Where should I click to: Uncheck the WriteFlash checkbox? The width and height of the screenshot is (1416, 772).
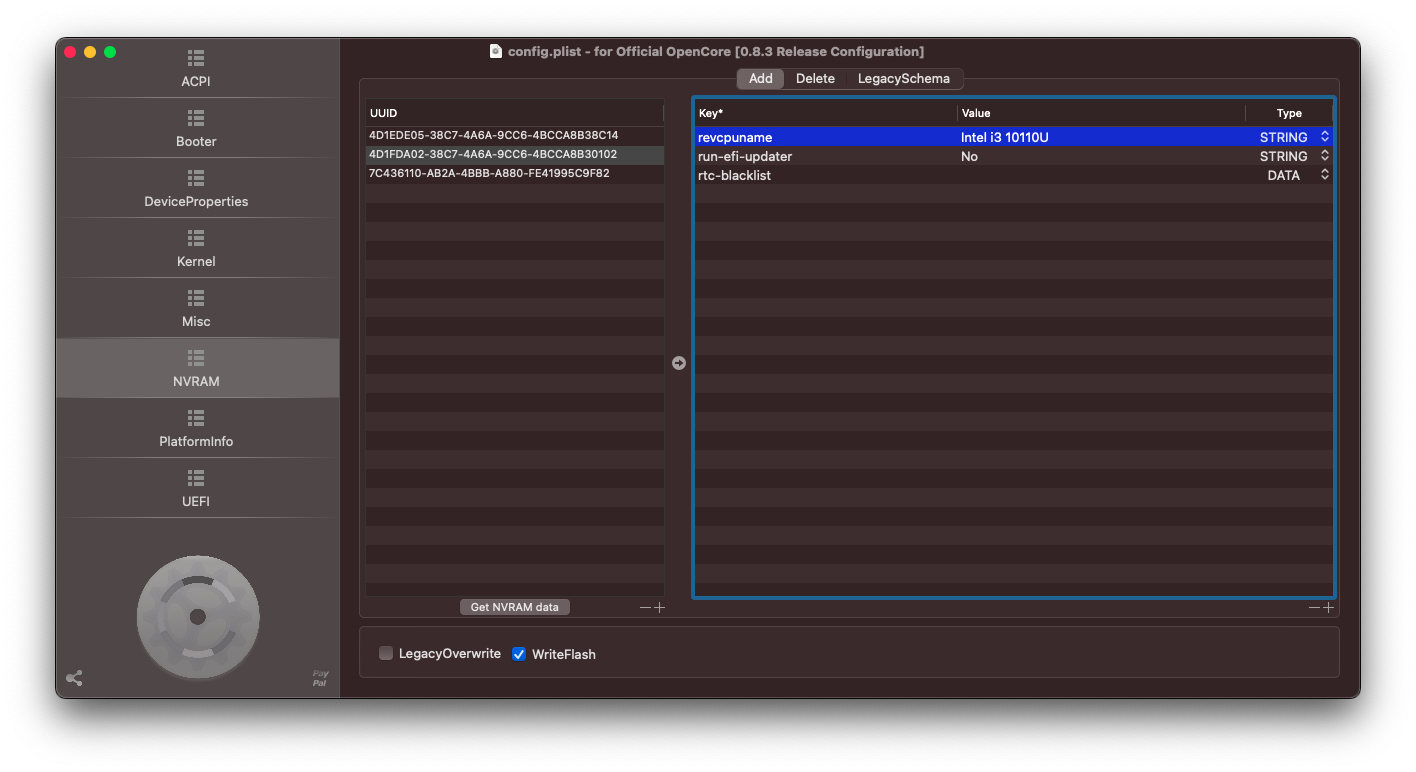(519, 654)
